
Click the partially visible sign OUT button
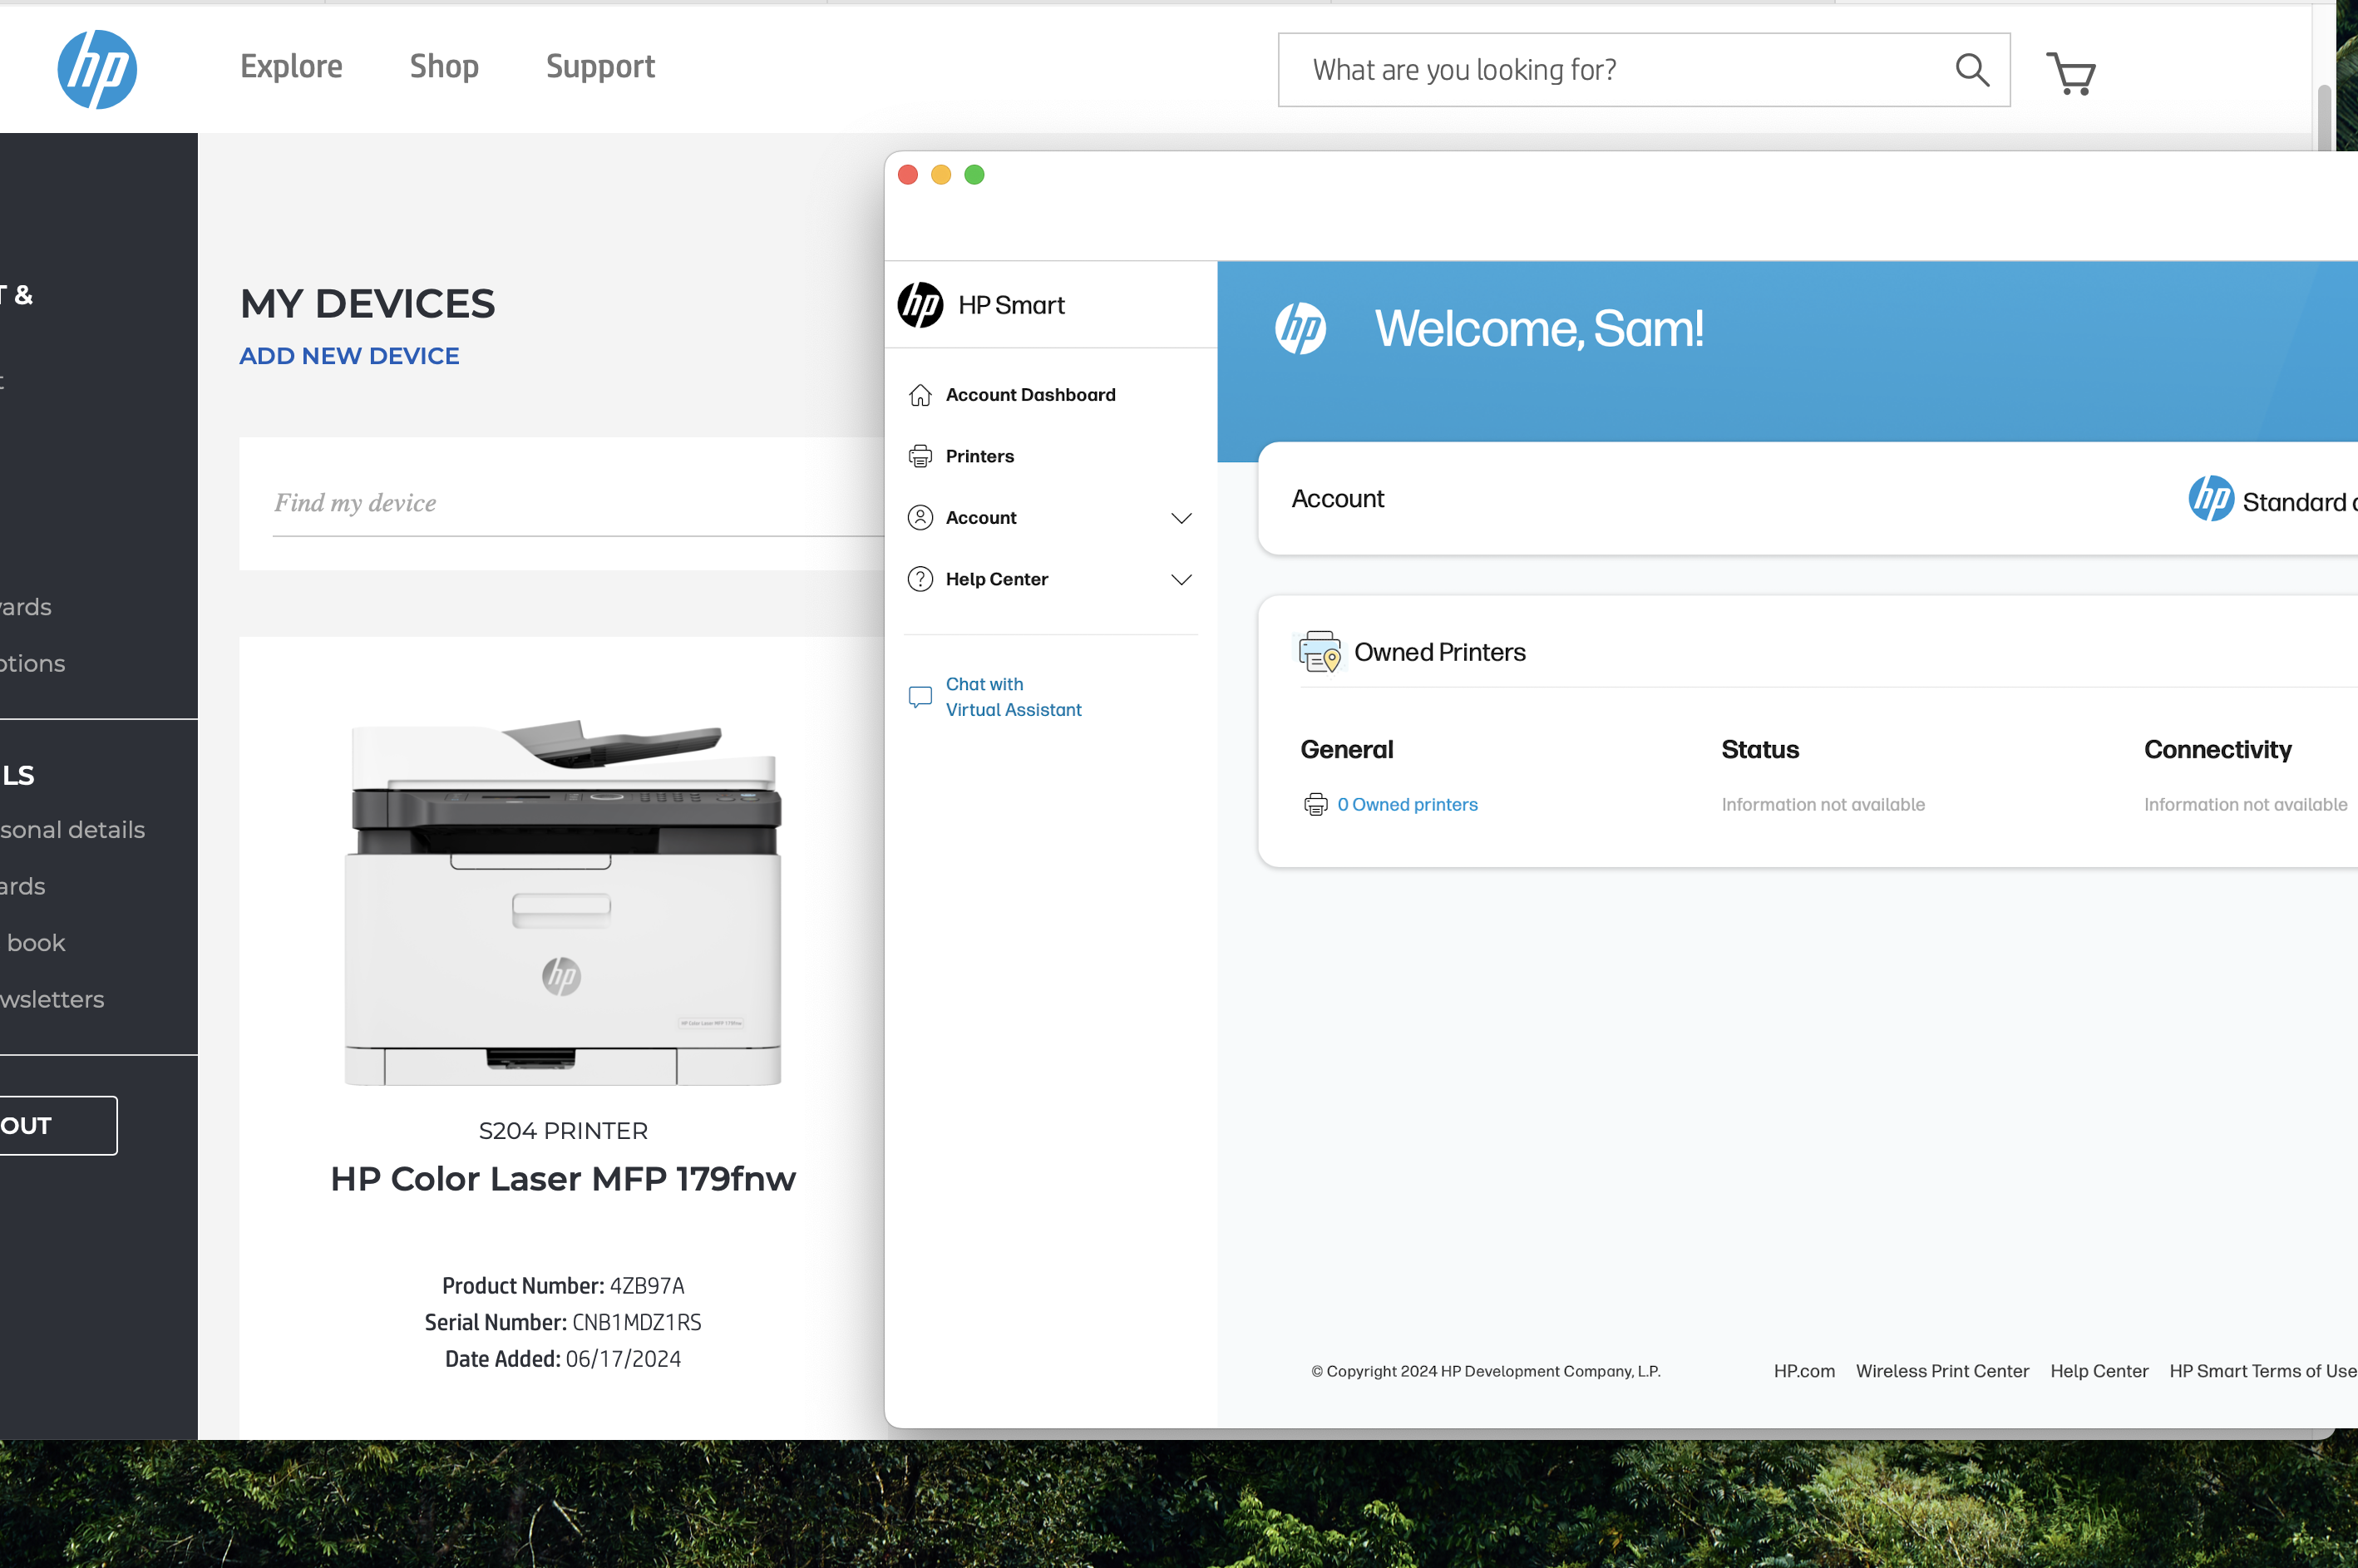[x=58, y=1126]
